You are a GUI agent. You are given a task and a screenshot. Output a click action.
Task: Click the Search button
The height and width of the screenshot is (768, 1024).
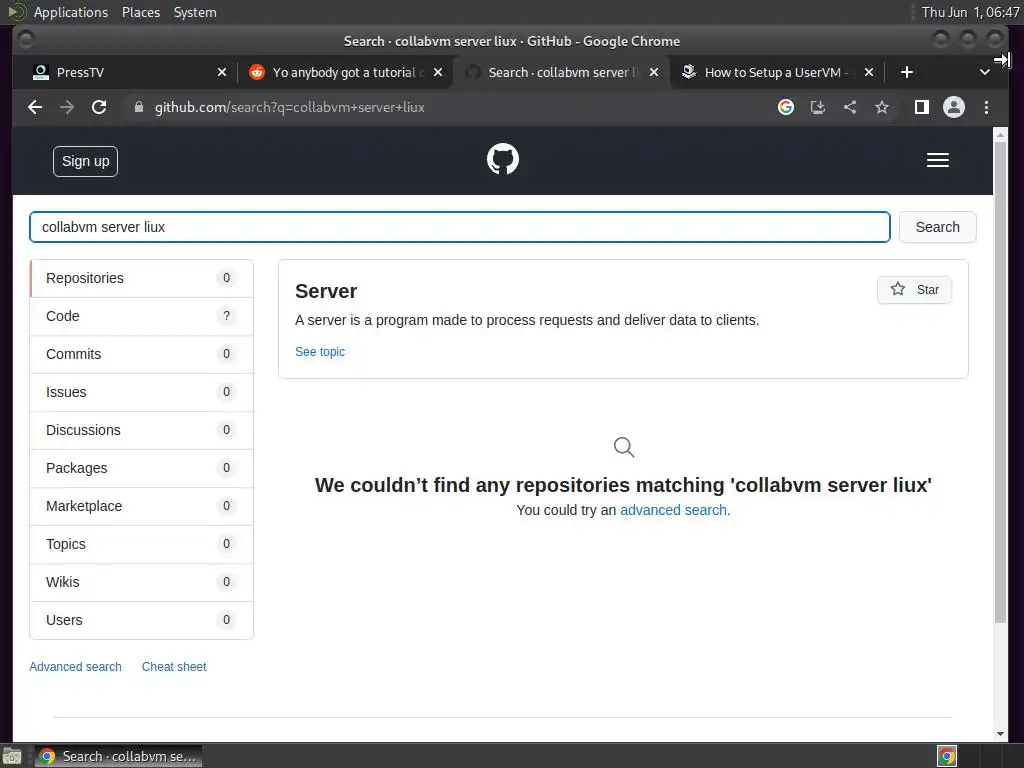(937, 227)
